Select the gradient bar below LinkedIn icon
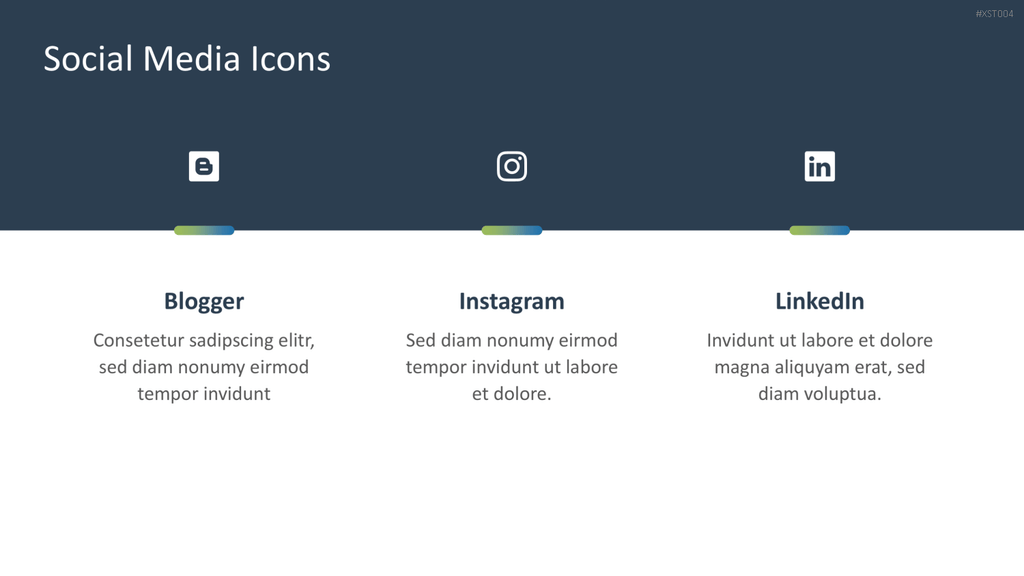 (820, 230)
